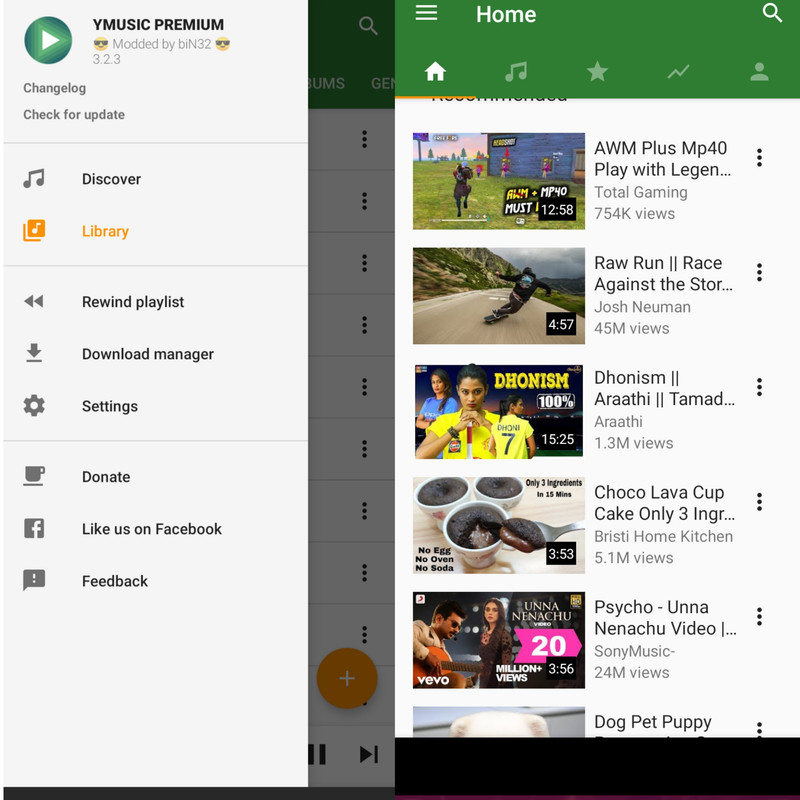Screen dimensions: 800x800
Task: Open Dog Pet Puppy video title
Action: pos(653,722)
